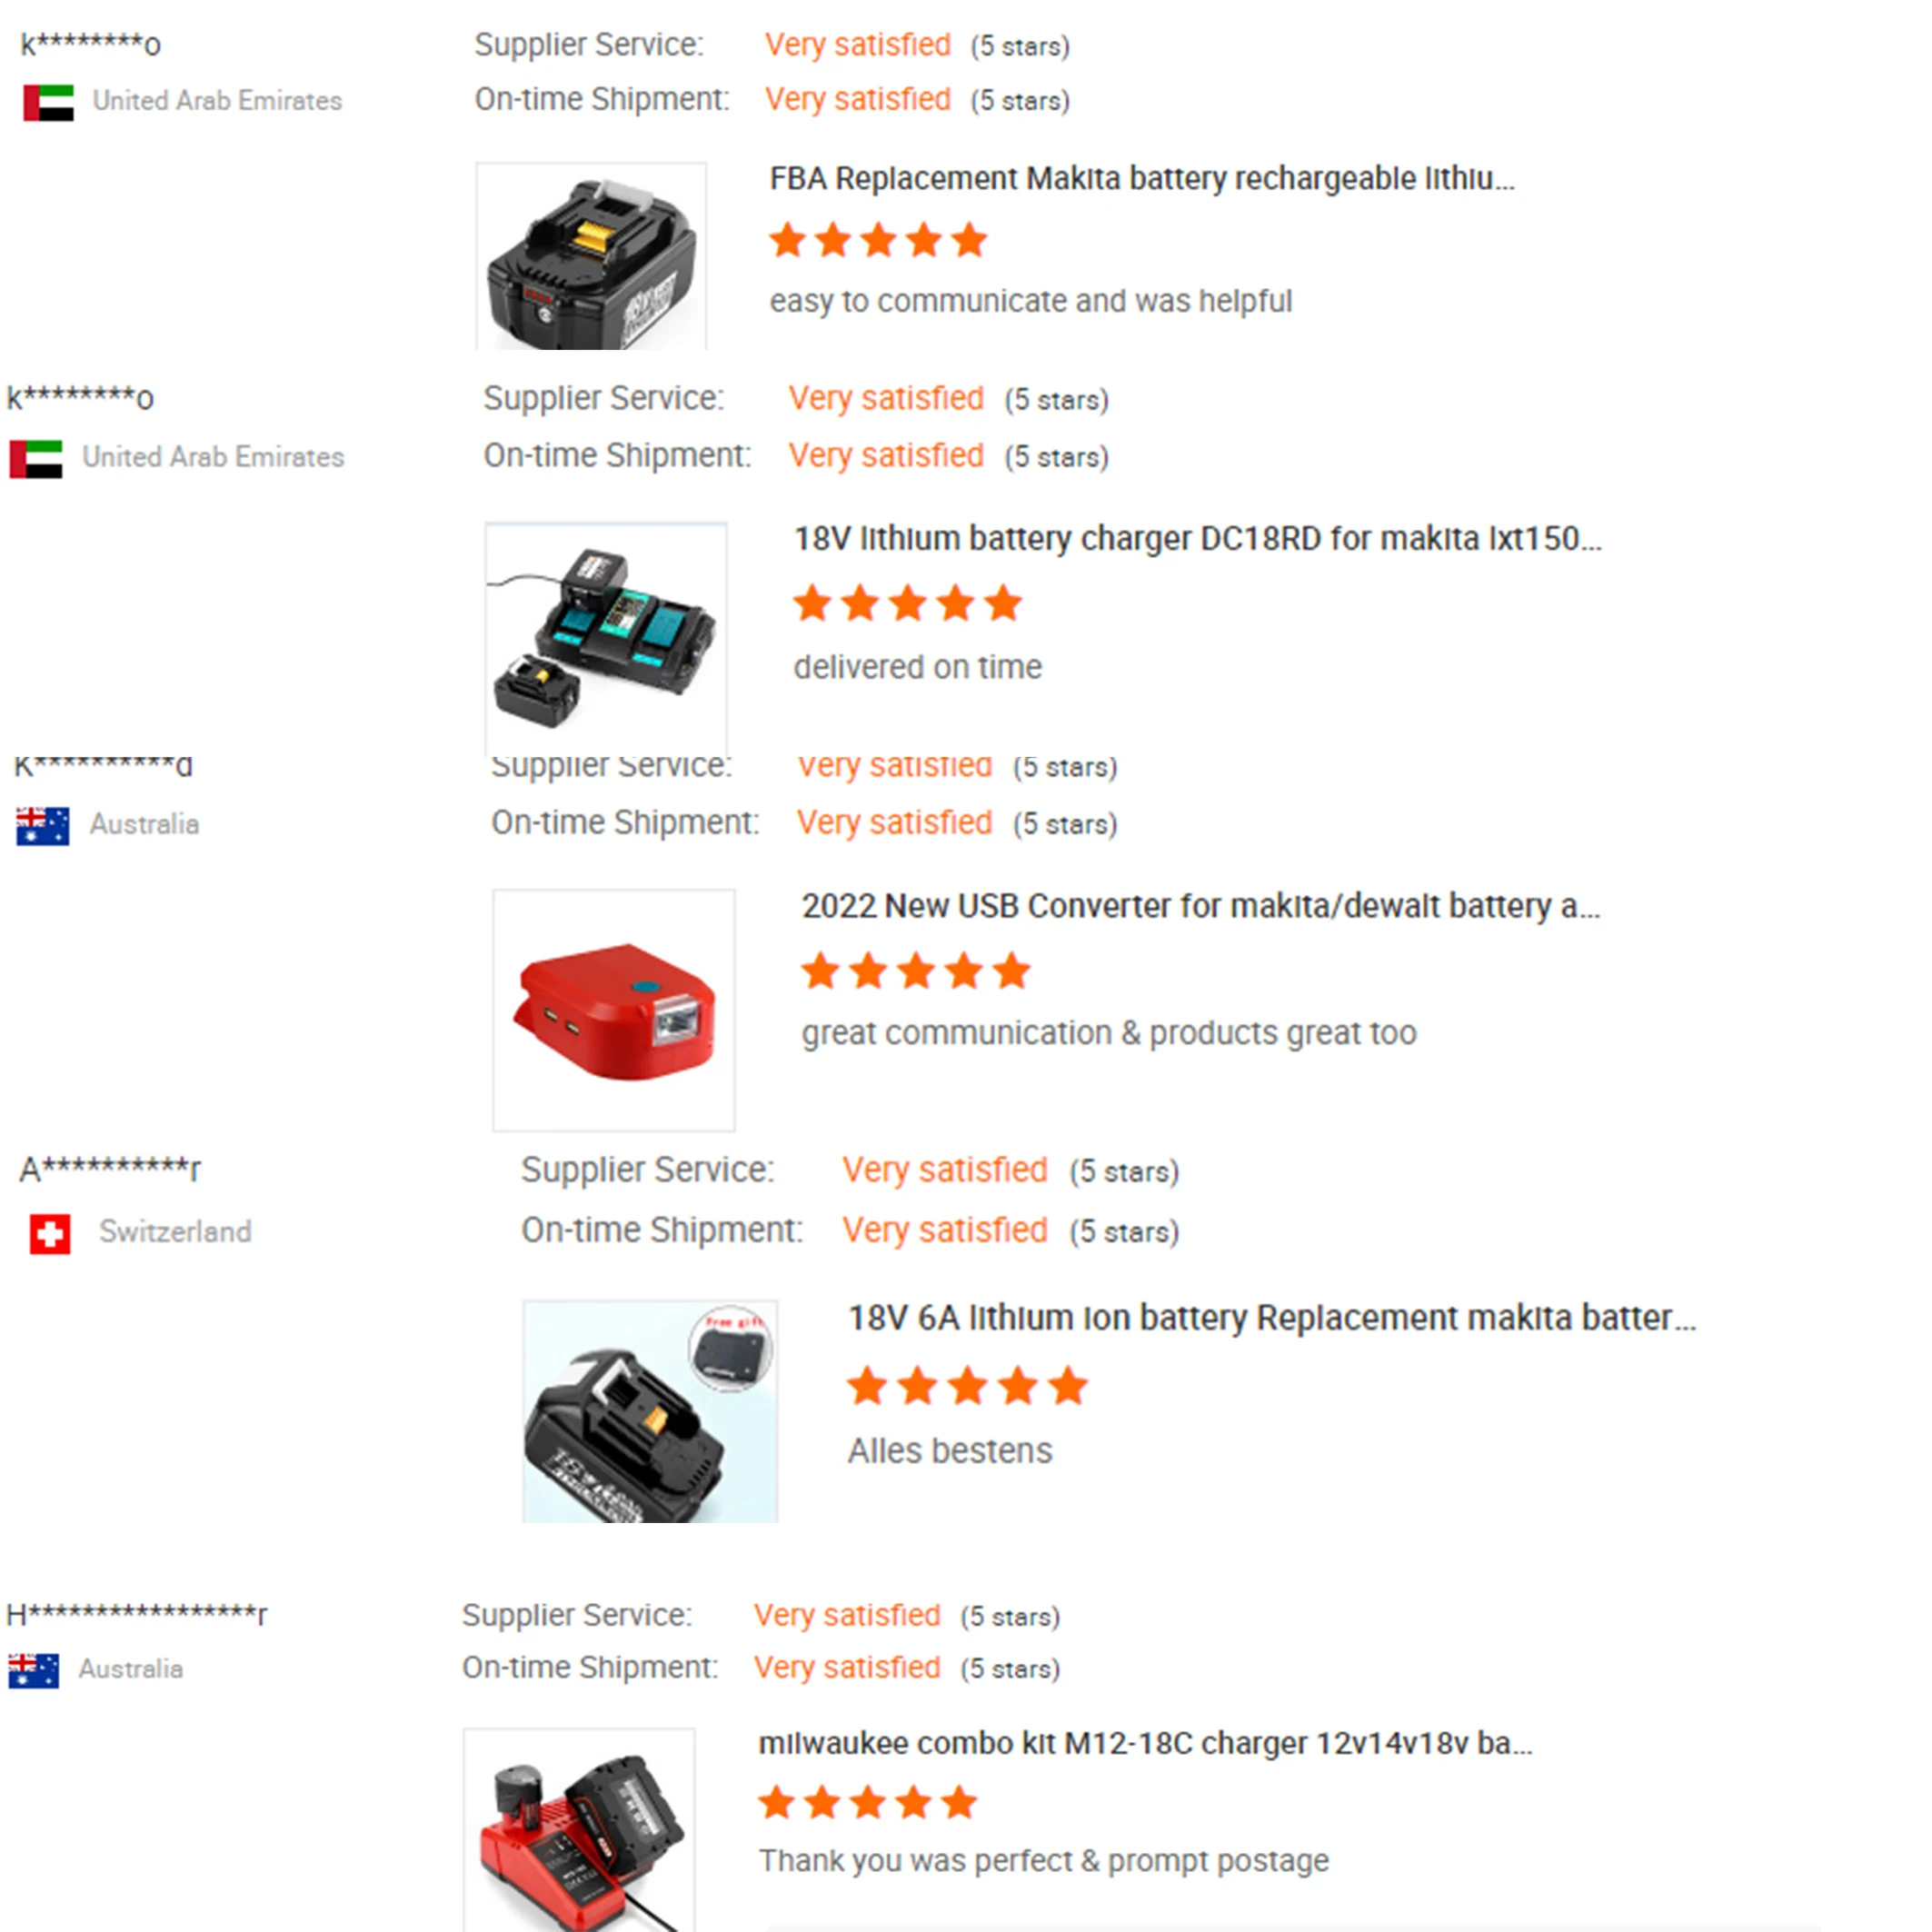Viewport: 1932px width, 1932px height.
Task: Click FBA Replacement Makita battery product title
Action: click(1142, 179)
